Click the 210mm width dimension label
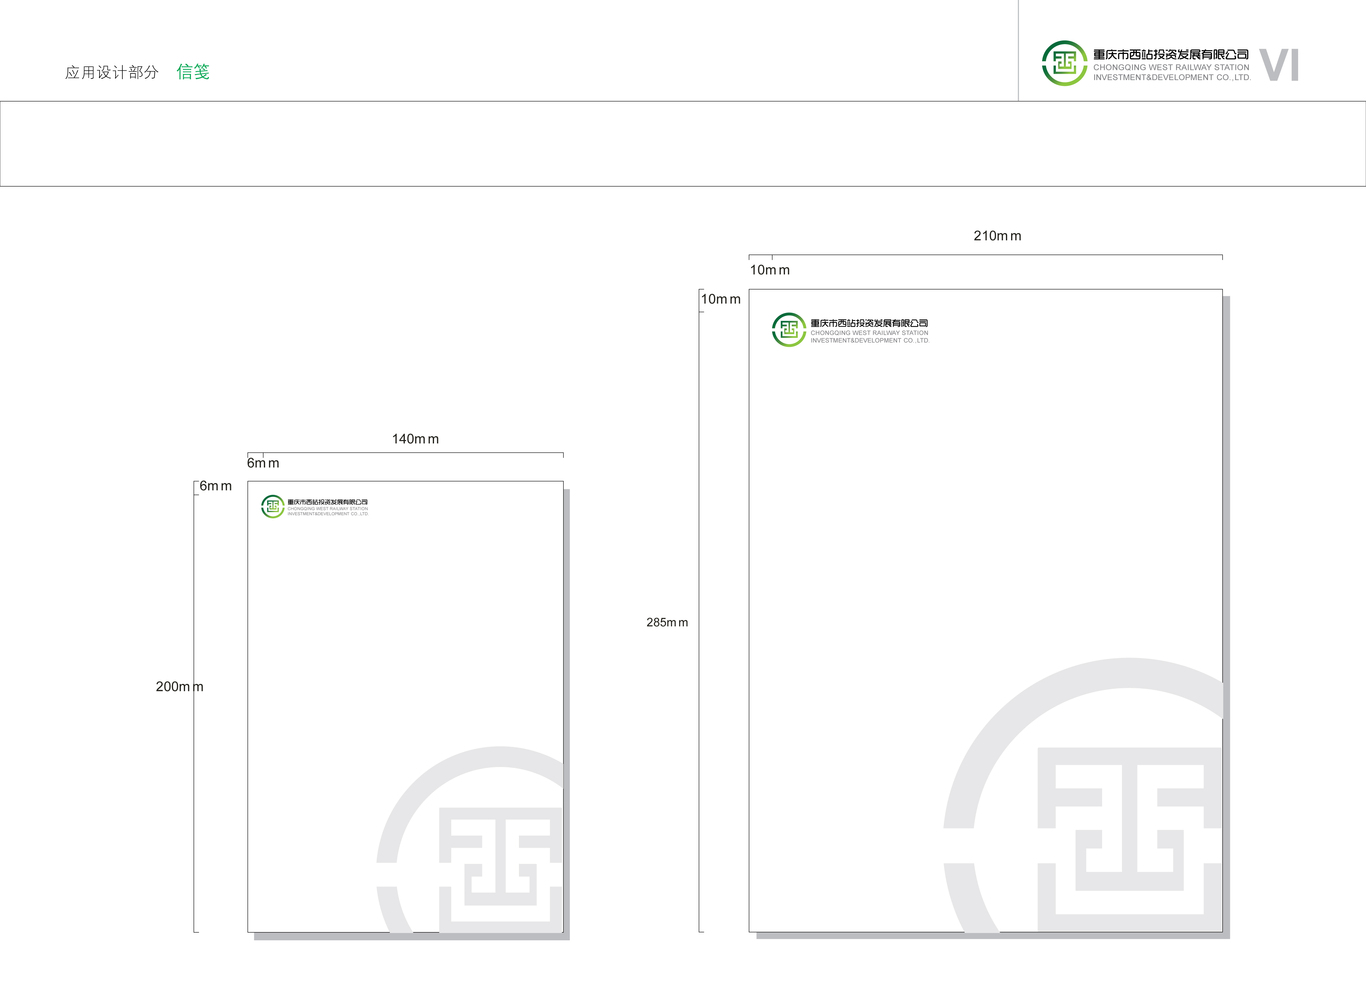This screenshot has width=1366, height=1007. click(x=997, y=236)
